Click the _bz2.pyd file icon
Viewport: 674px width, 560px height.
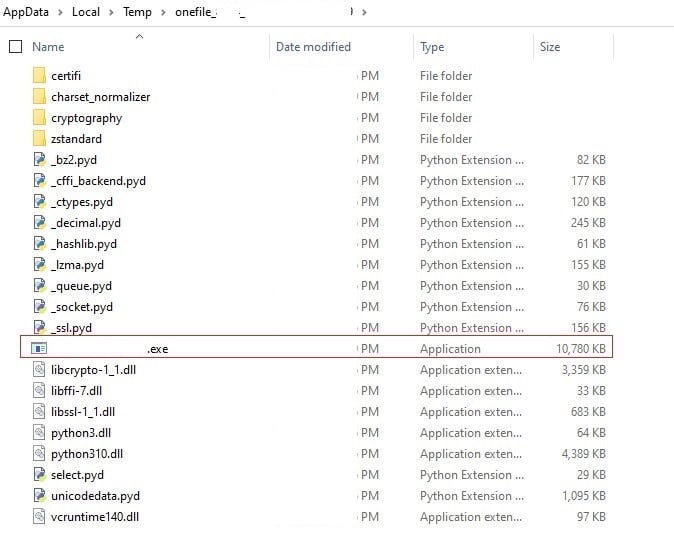[39, 160]
